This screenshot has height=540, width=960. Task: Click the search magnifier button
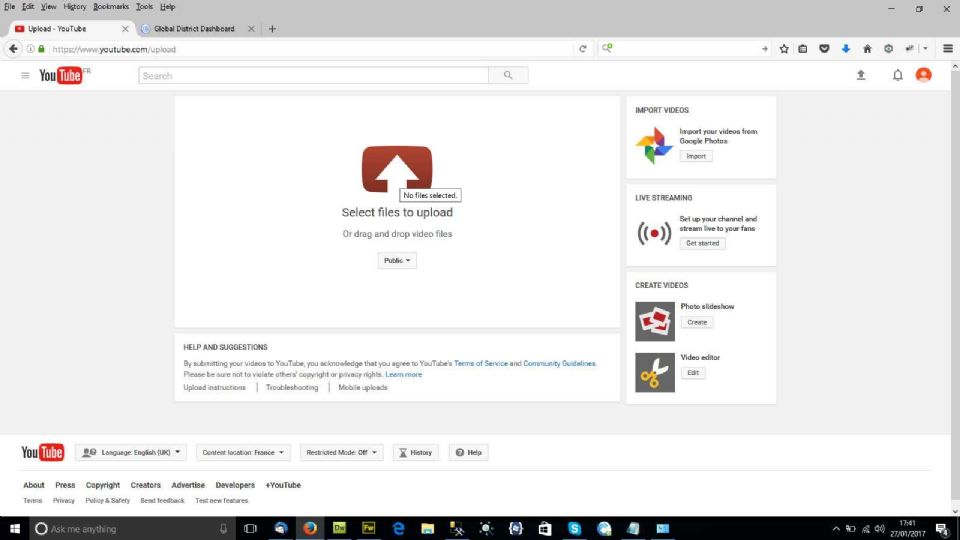pos(508,75)
